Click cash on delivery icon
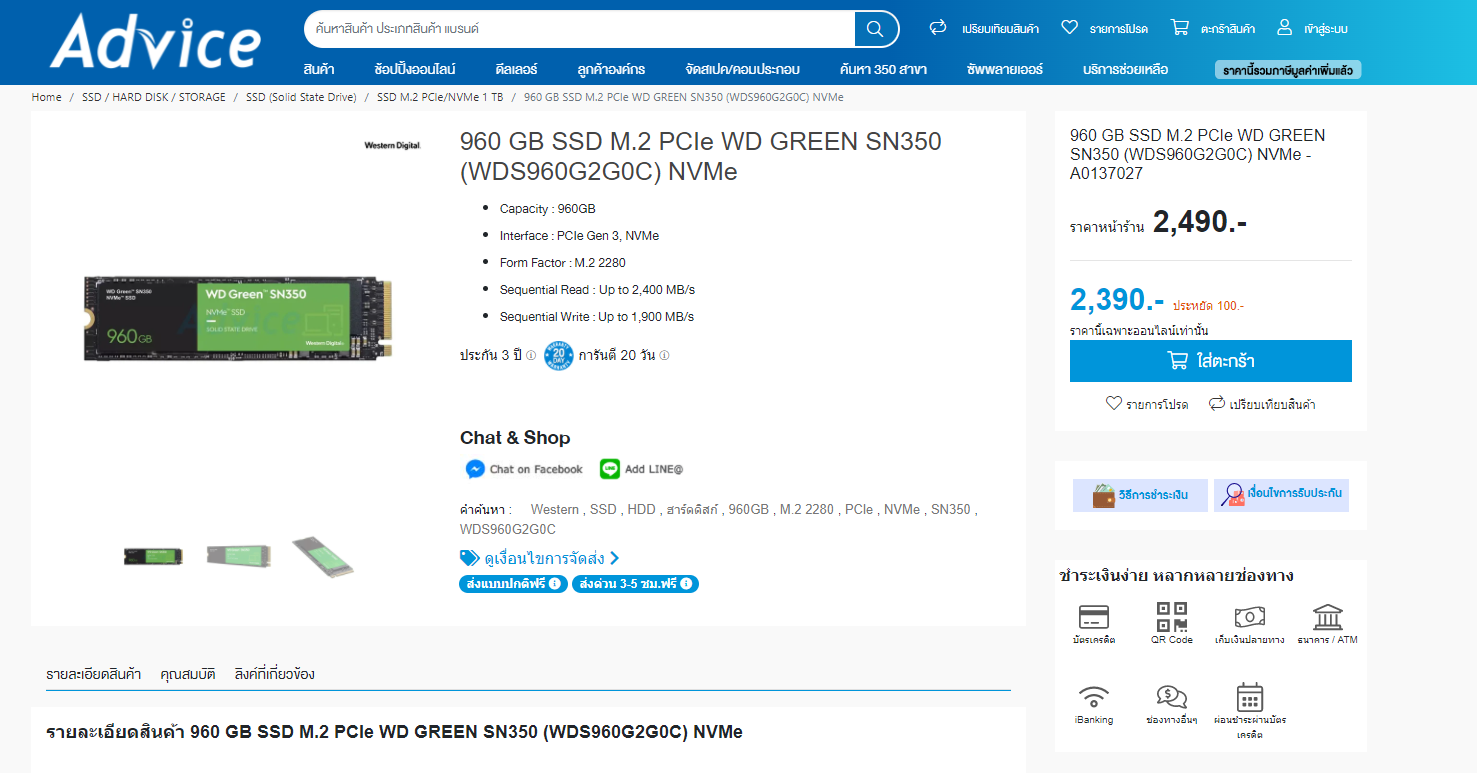The image size is (1477, 773). click(1249, 617)
